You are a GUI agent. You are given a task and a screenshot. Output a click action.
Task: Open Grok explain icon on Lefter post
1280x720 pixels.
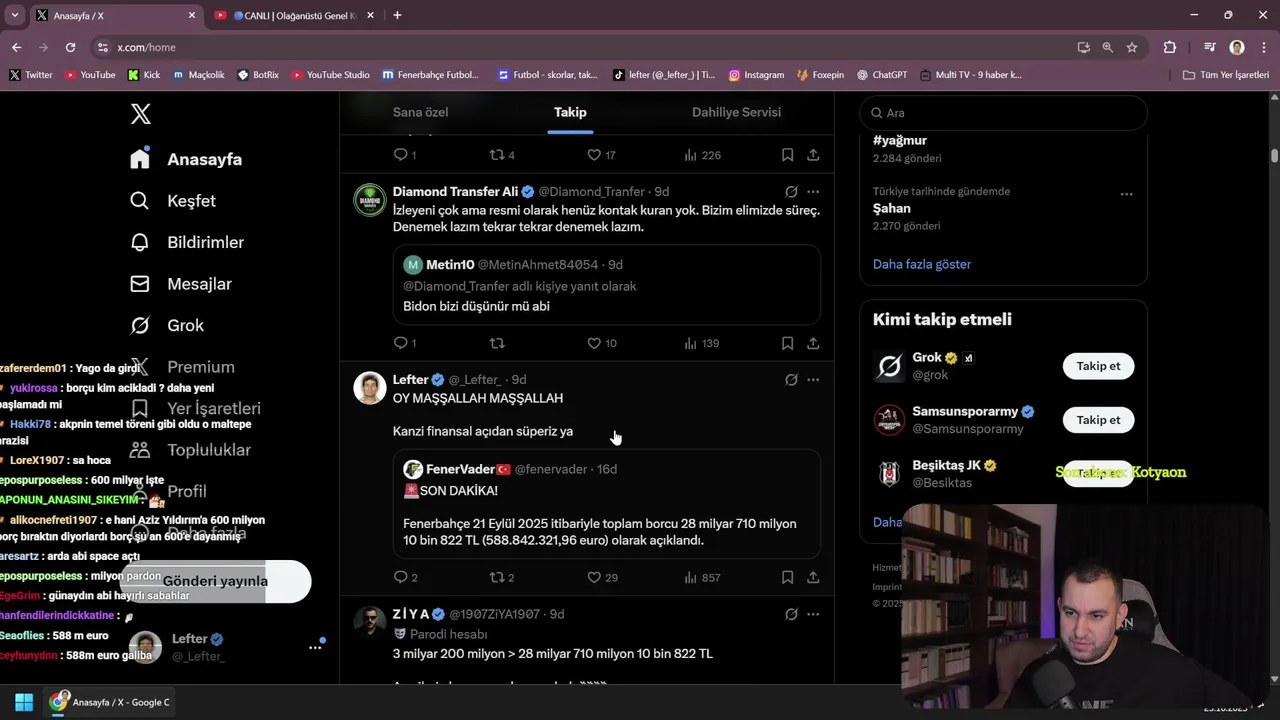tap(791, 379)
